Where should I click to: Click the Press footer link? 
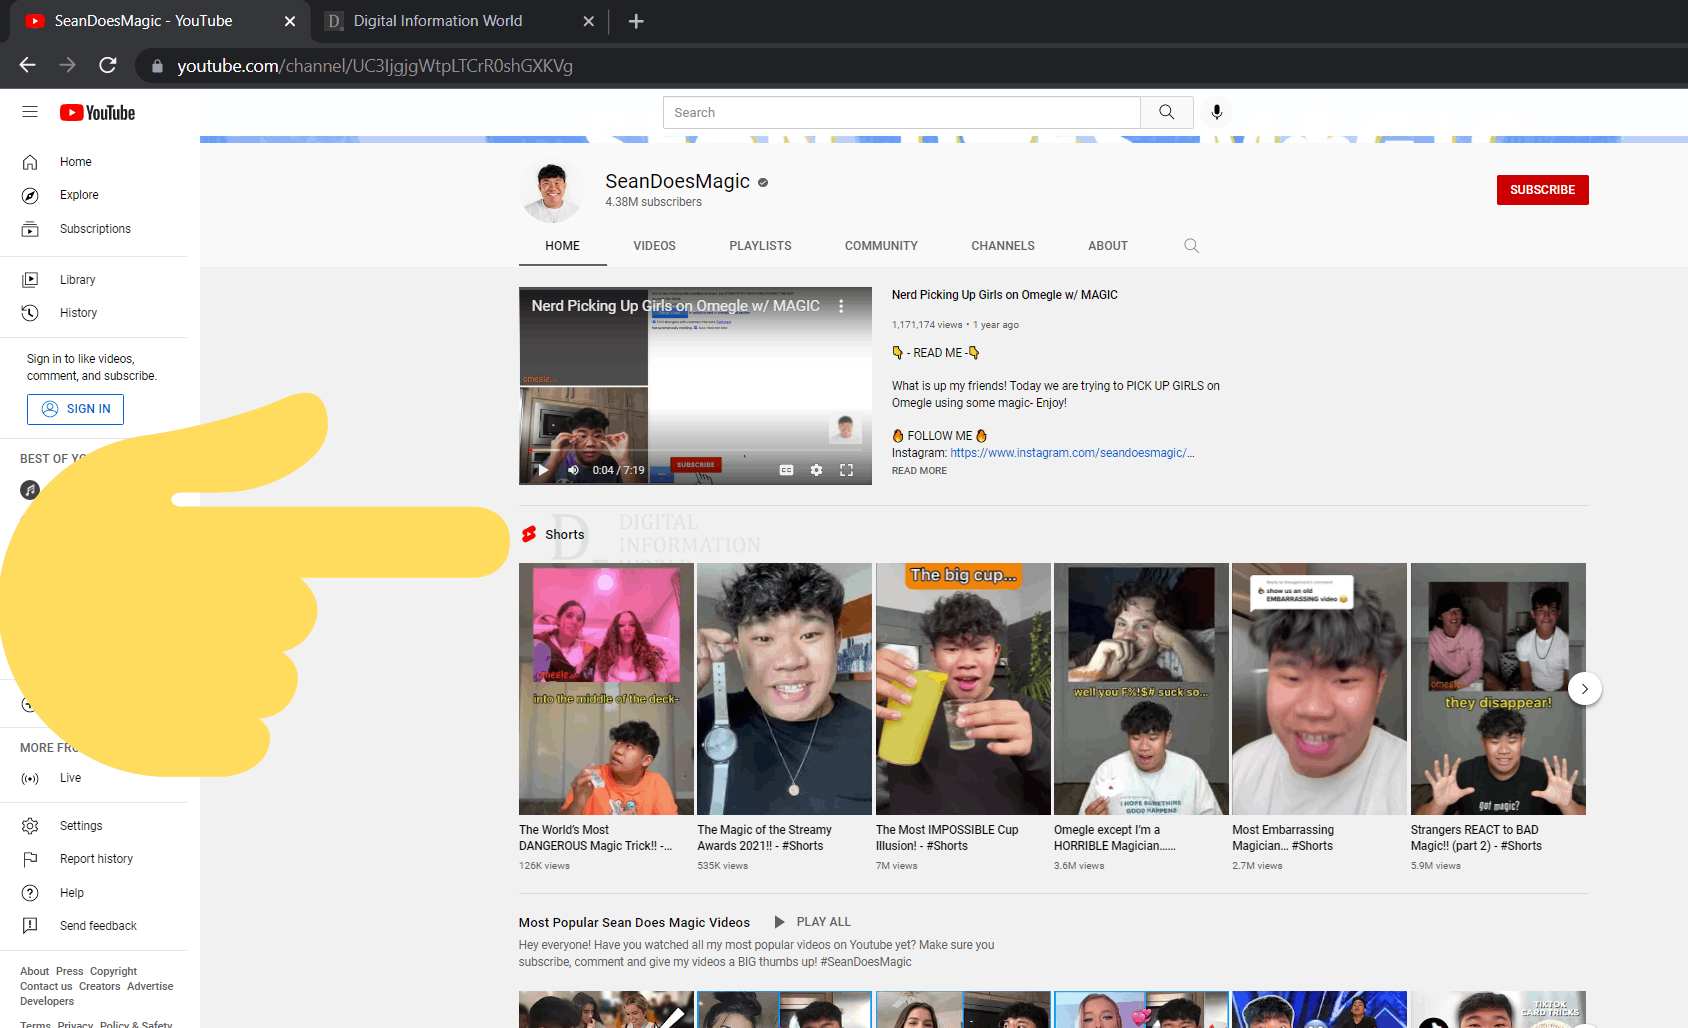point(69,971)
